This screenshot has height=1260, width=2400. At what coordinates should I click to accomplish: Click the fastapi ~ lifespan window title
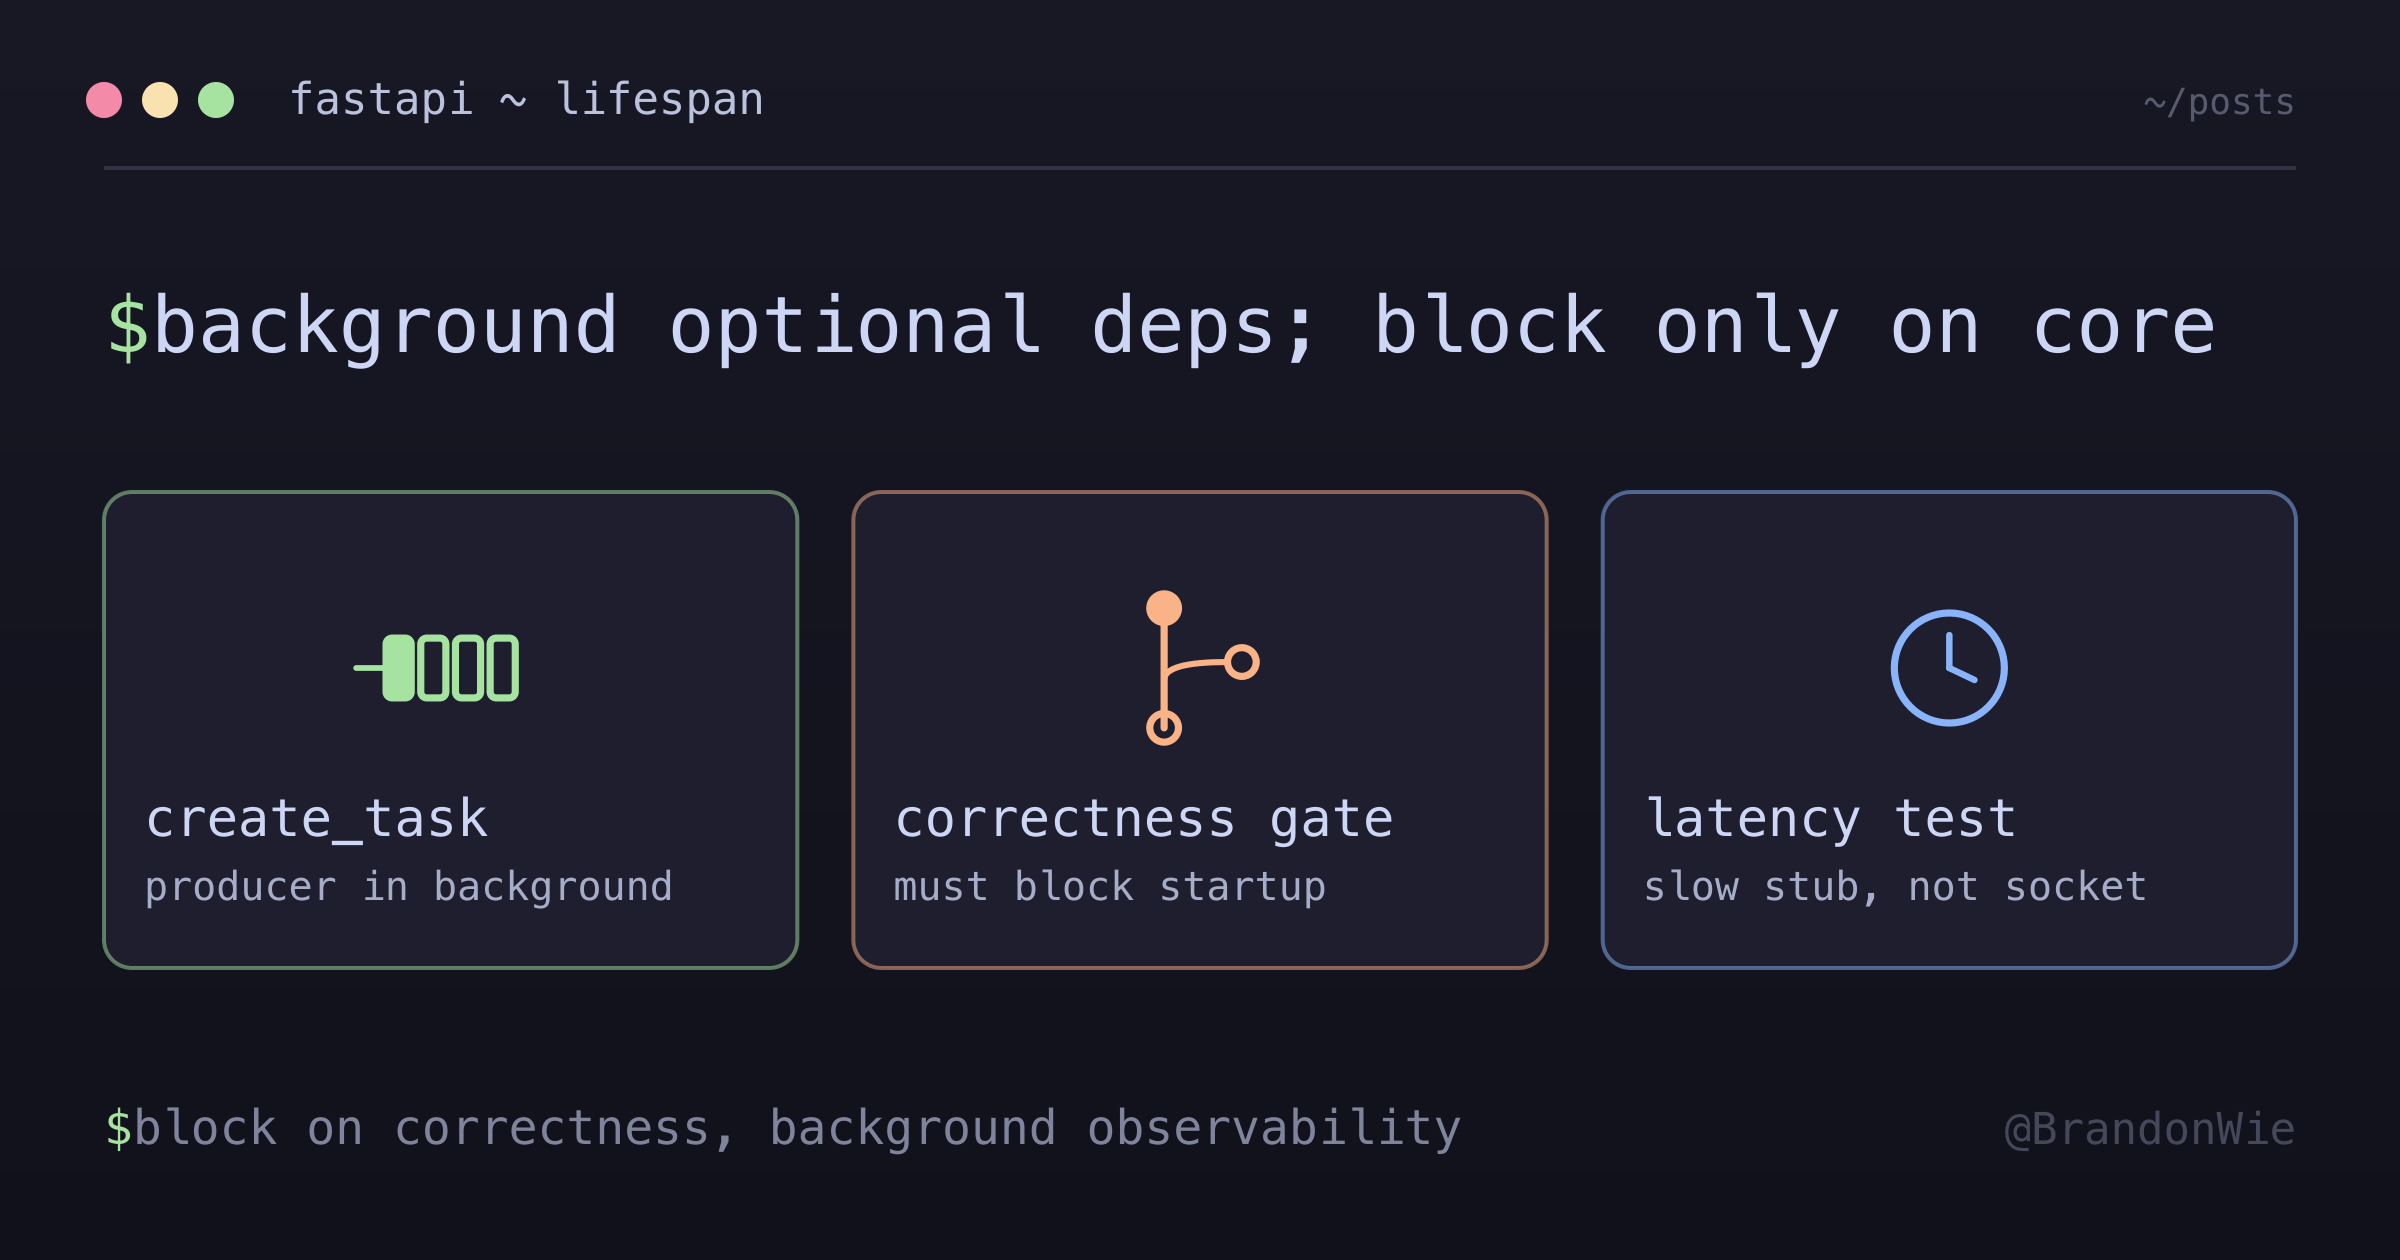[527, 100]
